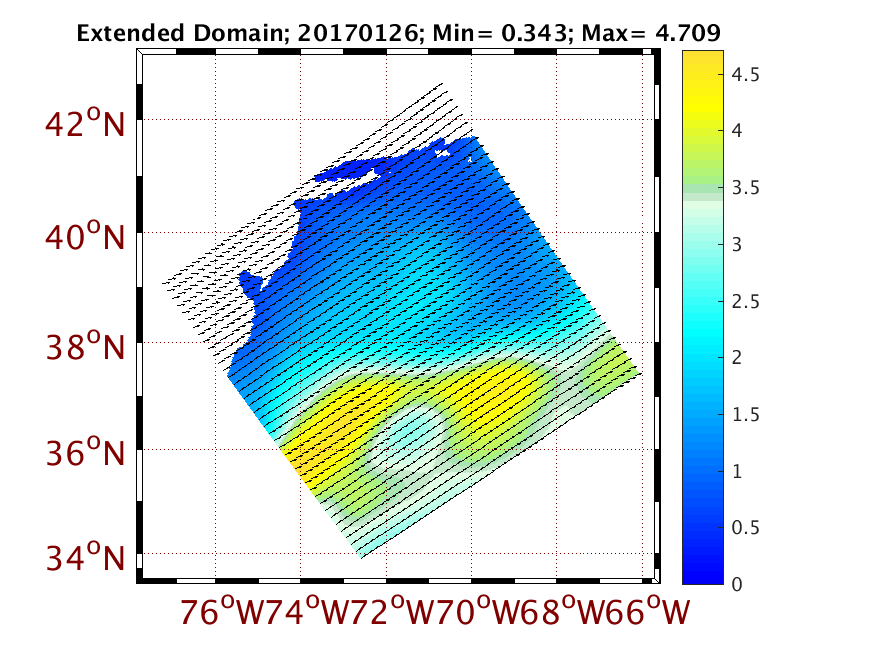Click the '38°N' latitude label
874x655 pixels.
tap(85, 346)
